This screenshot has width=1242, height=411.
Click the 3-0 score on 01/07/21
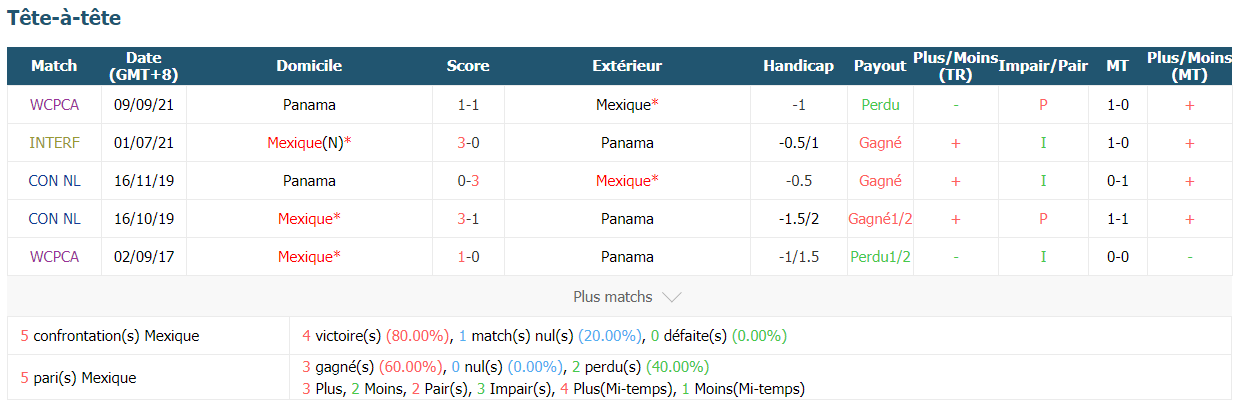point(468,143)
